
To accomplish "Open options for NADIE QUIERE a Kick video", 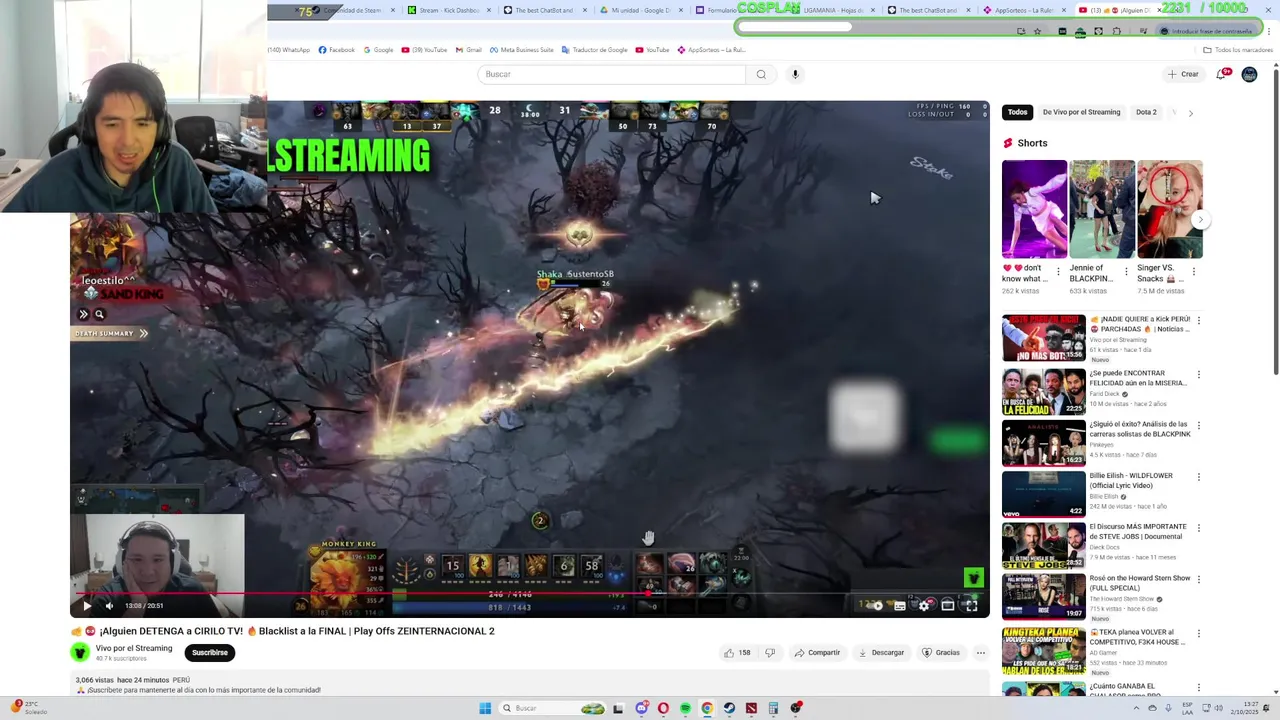I will pyautogui.click(x=1199, y=321).
